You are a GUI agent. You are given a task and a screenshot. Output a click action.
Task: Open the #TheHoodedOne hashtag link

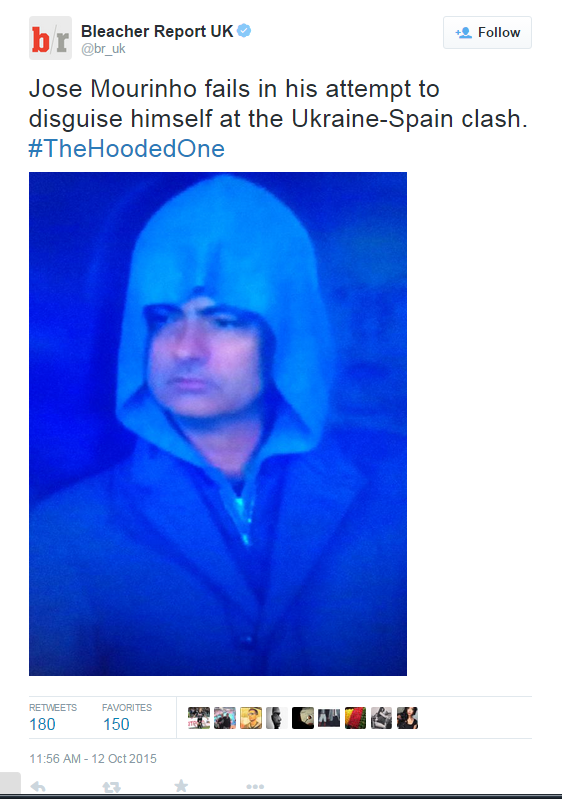126,149
